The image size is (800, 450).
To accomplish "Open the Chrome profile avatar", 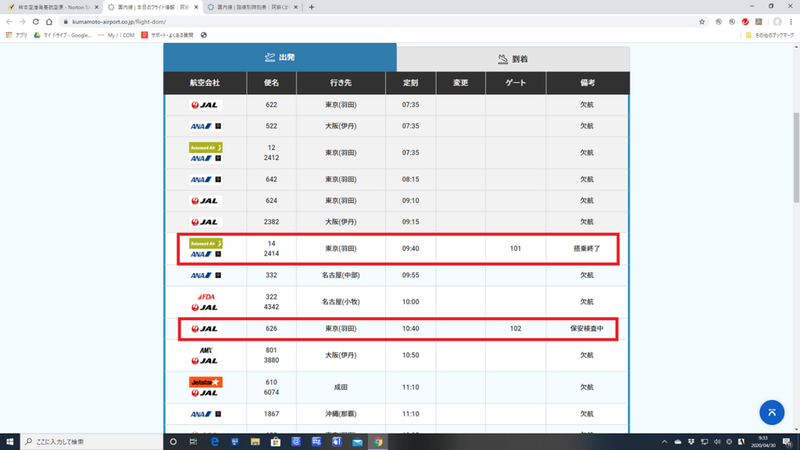I will pos(777,22).
